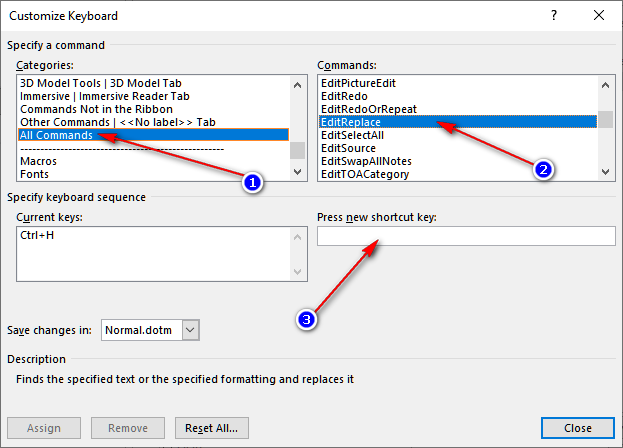
Task: Click the Commands list scrollbar thumb
Action: click(x=606, y=120)
